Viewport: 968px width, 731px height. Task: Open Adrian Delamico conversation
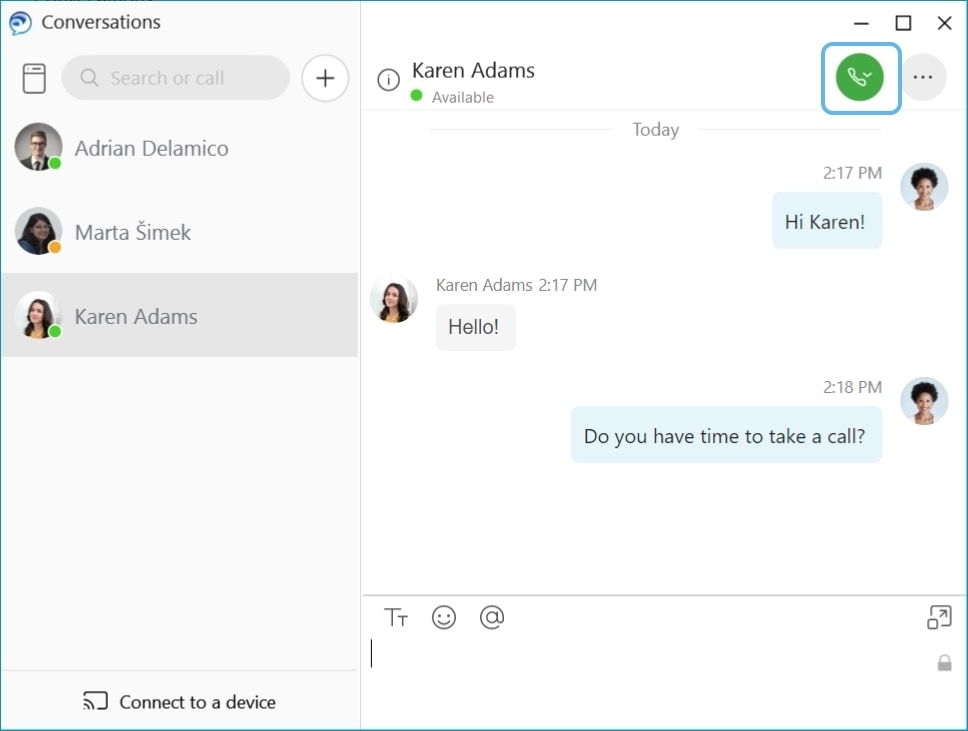[180, 148]
